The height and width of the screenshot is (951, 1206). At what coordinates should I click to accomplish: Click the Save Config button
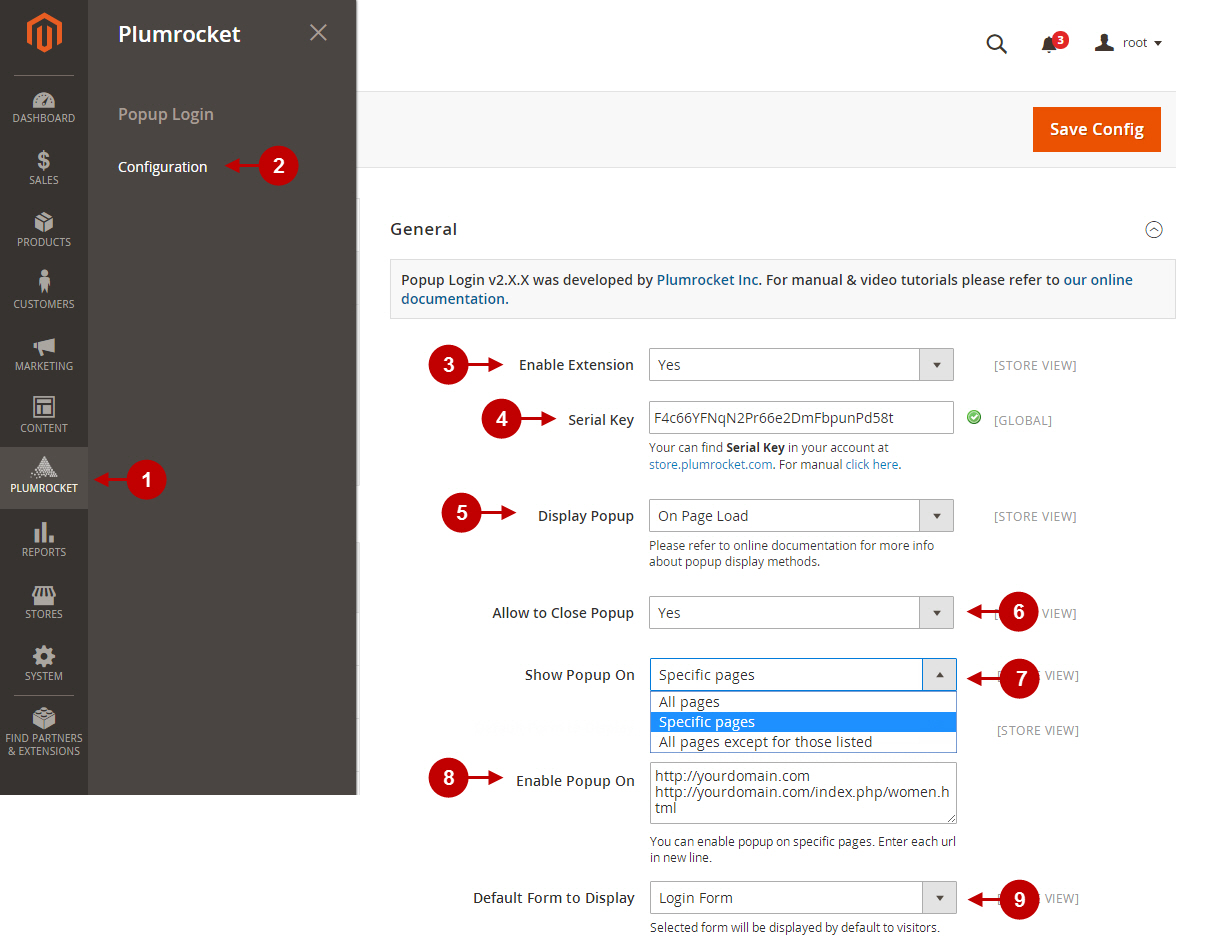pos(1097,129)
